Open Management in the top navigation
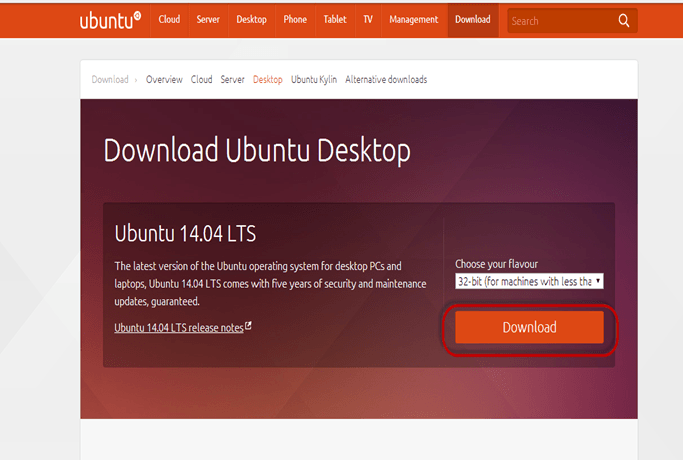683x460 pixels. click(413, 20)
